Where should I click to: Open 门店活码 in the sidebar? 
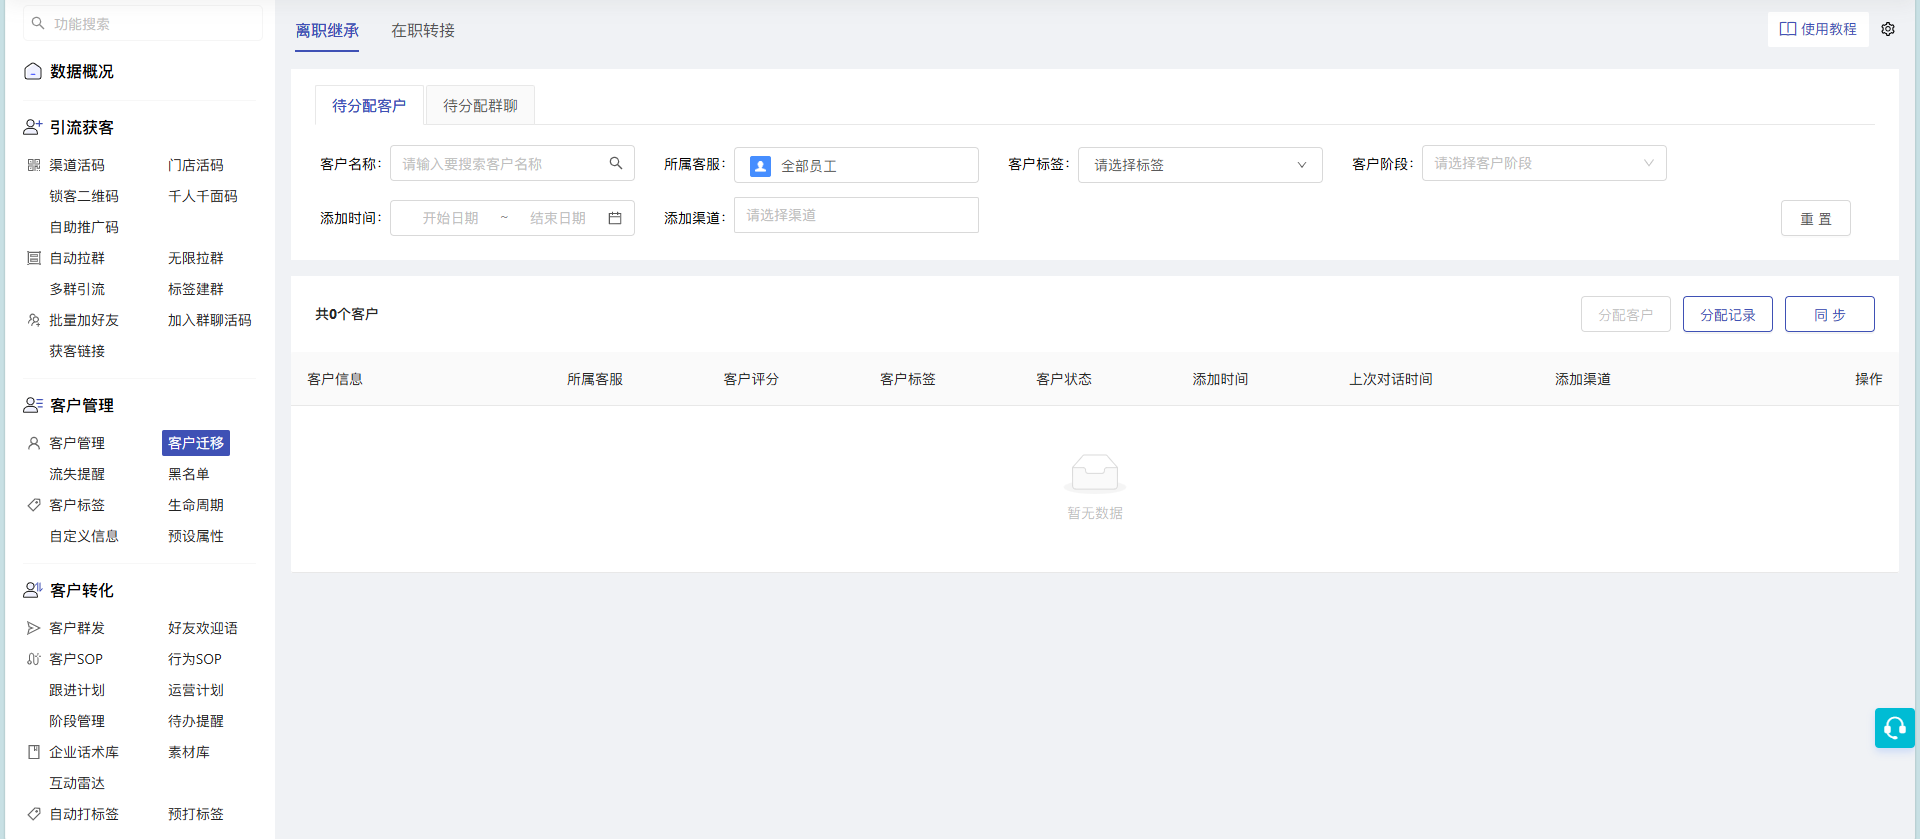[x=196, y=165]
